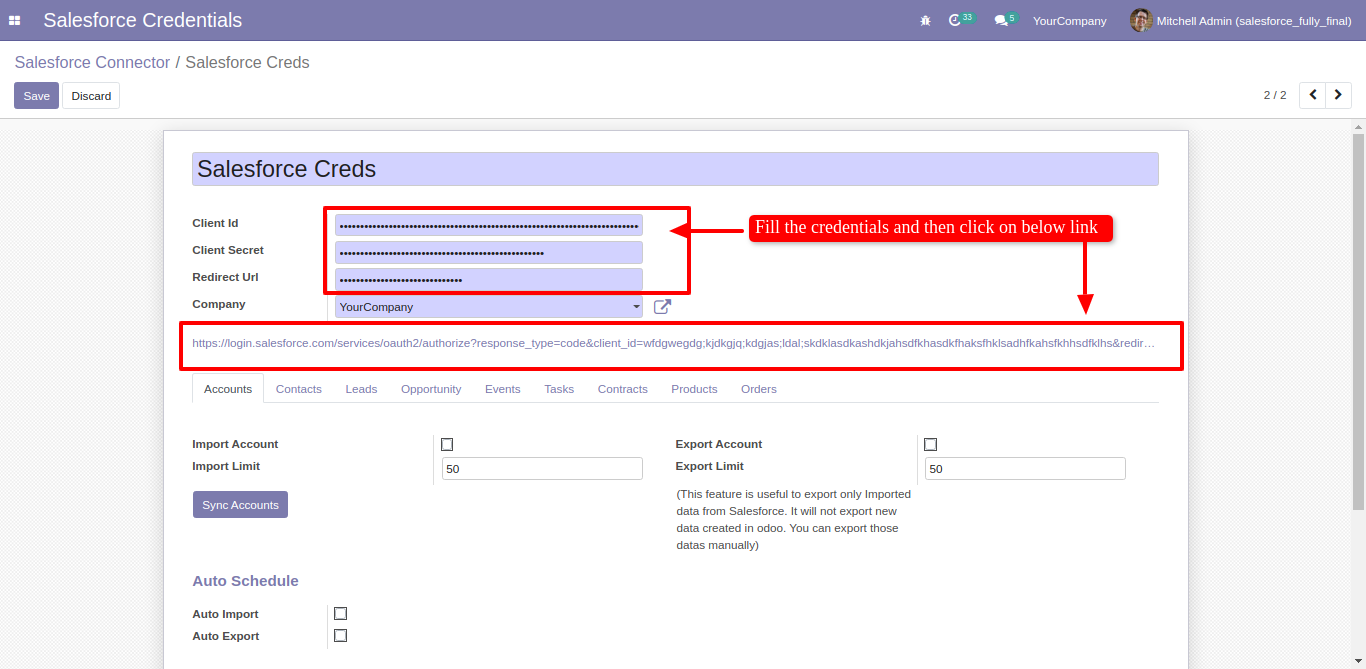Open the debug bug icon menu
1366x669 pixels.
(925, 20)
